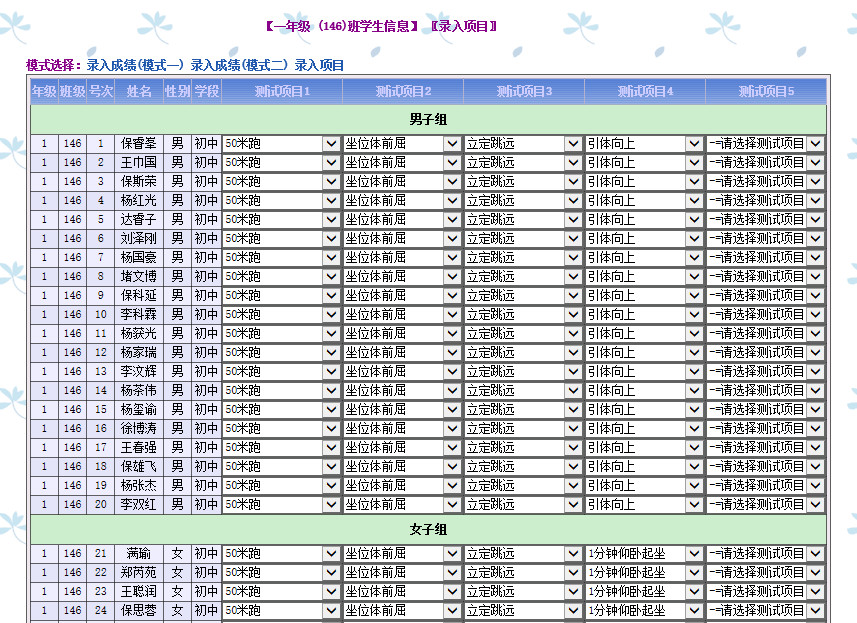Open 1分钟仰卧起坐 dropdown for 满瑜
857x623 pixels.
click(x=645, y=554)
